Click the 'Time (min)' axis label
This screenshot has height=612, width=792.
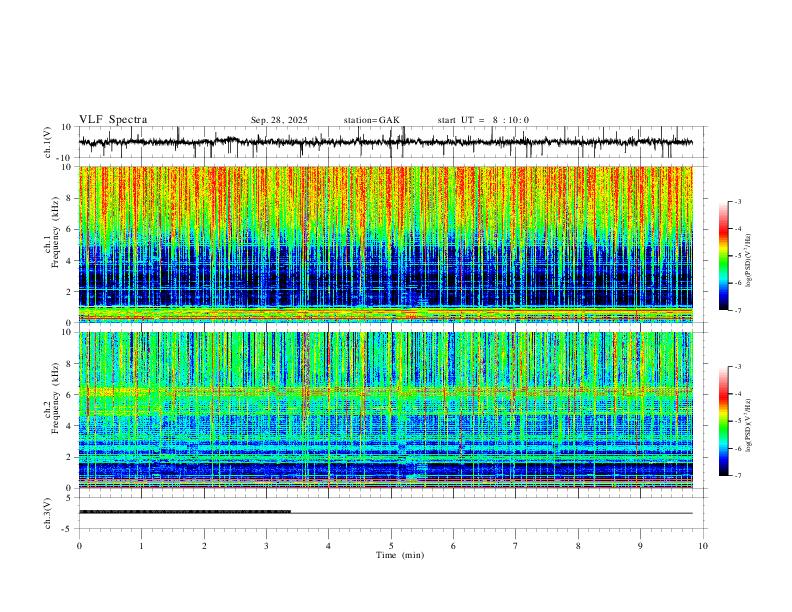[x=400, y=555]
